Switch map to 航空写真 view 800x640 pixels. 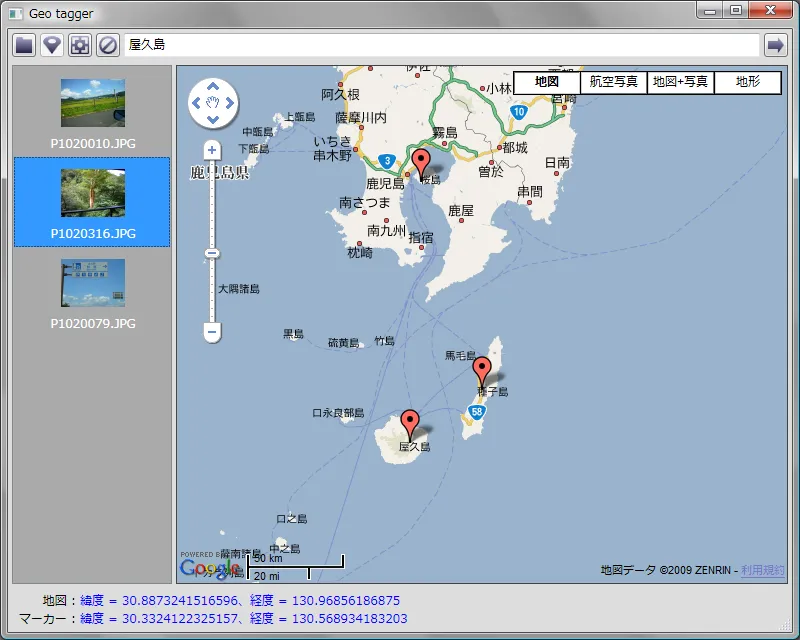coord(613,82)
